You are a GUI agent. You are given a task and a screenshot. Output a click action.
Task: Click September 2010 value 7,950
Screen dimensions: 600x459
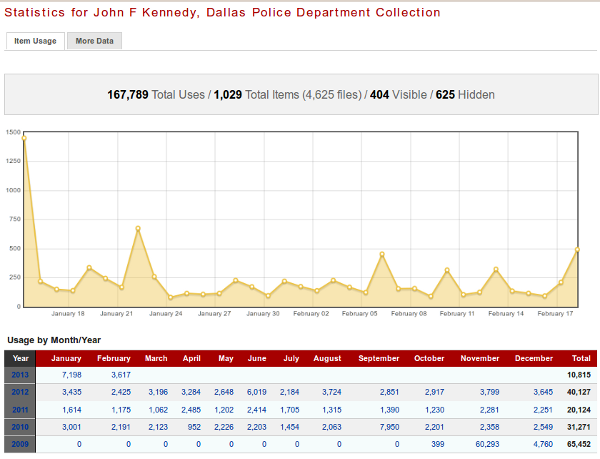pos(390,427)
